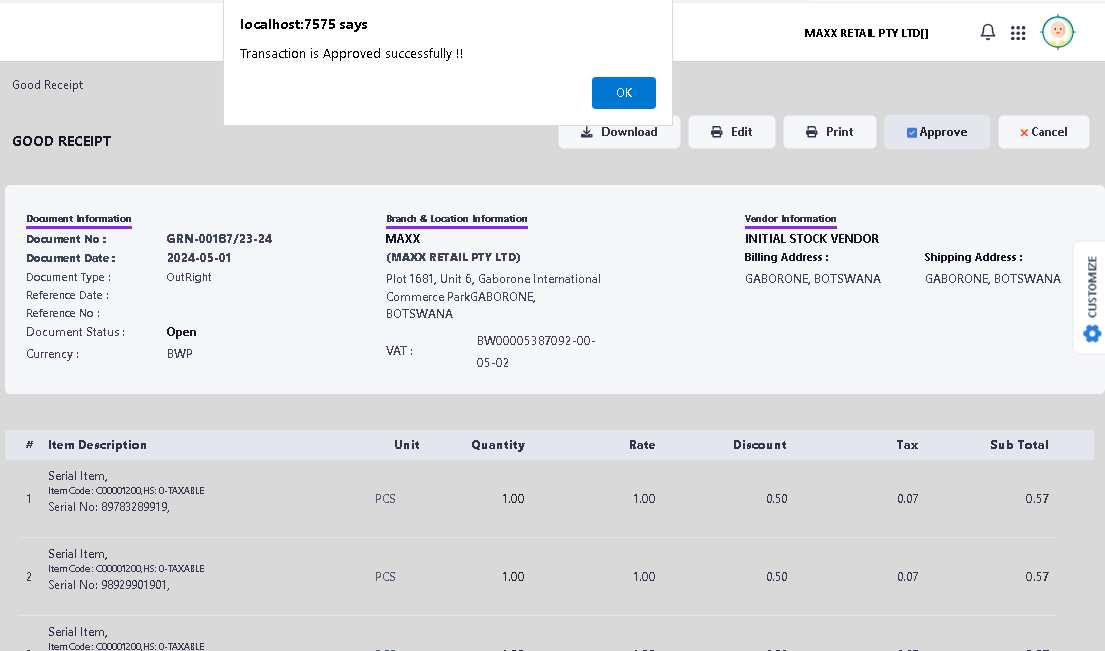This screenshot has height=651, width=1105.
Task: Click the notification bell icon
Action: [988, 32]
